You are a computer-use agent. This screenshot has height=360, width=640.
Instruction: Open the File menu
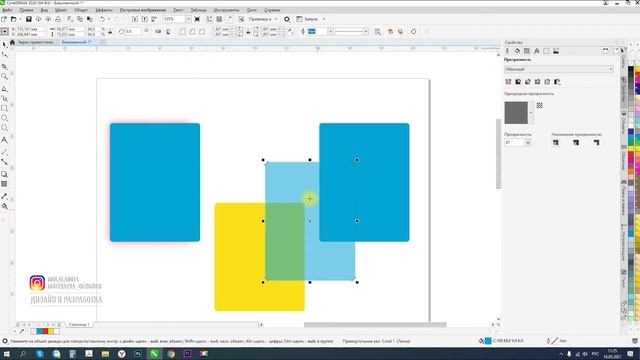7,10
